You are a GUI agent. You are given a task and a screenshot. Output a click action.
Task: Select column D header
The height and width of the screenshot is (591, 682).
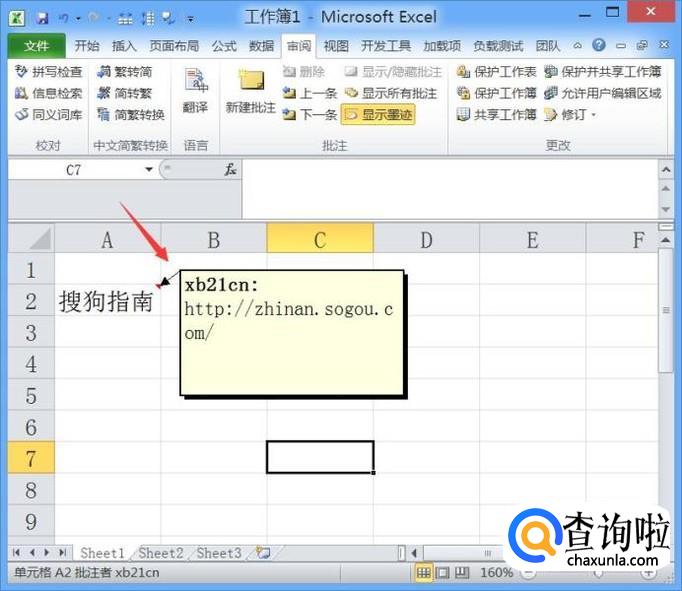click(x=426, y=239)
